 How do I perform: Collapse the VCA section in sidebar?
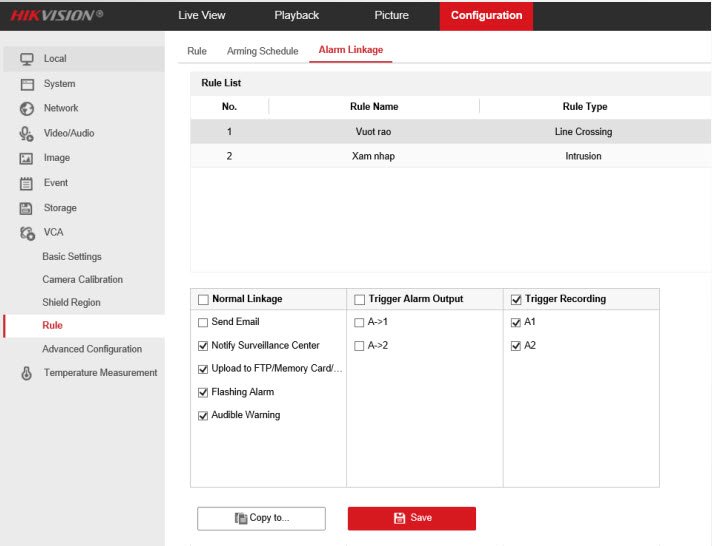[x=53, y=232]
